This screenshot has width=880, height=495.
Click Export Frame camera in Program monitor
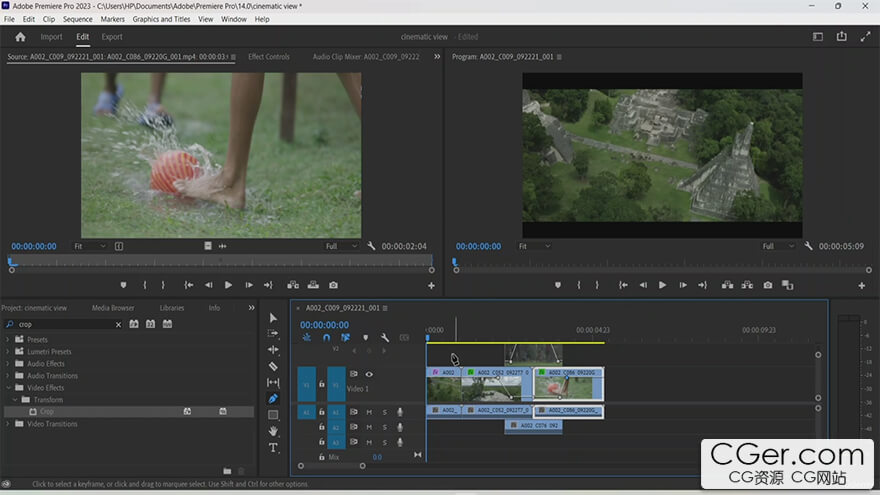768,285
